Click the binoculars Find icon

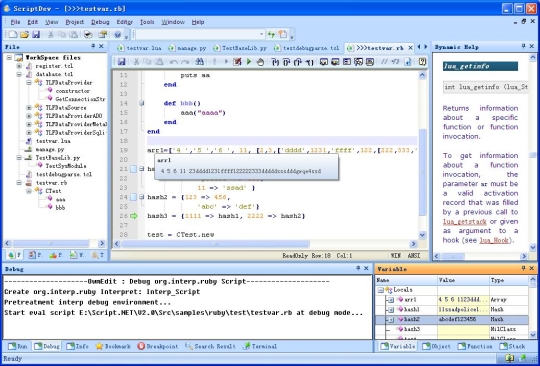199,62
